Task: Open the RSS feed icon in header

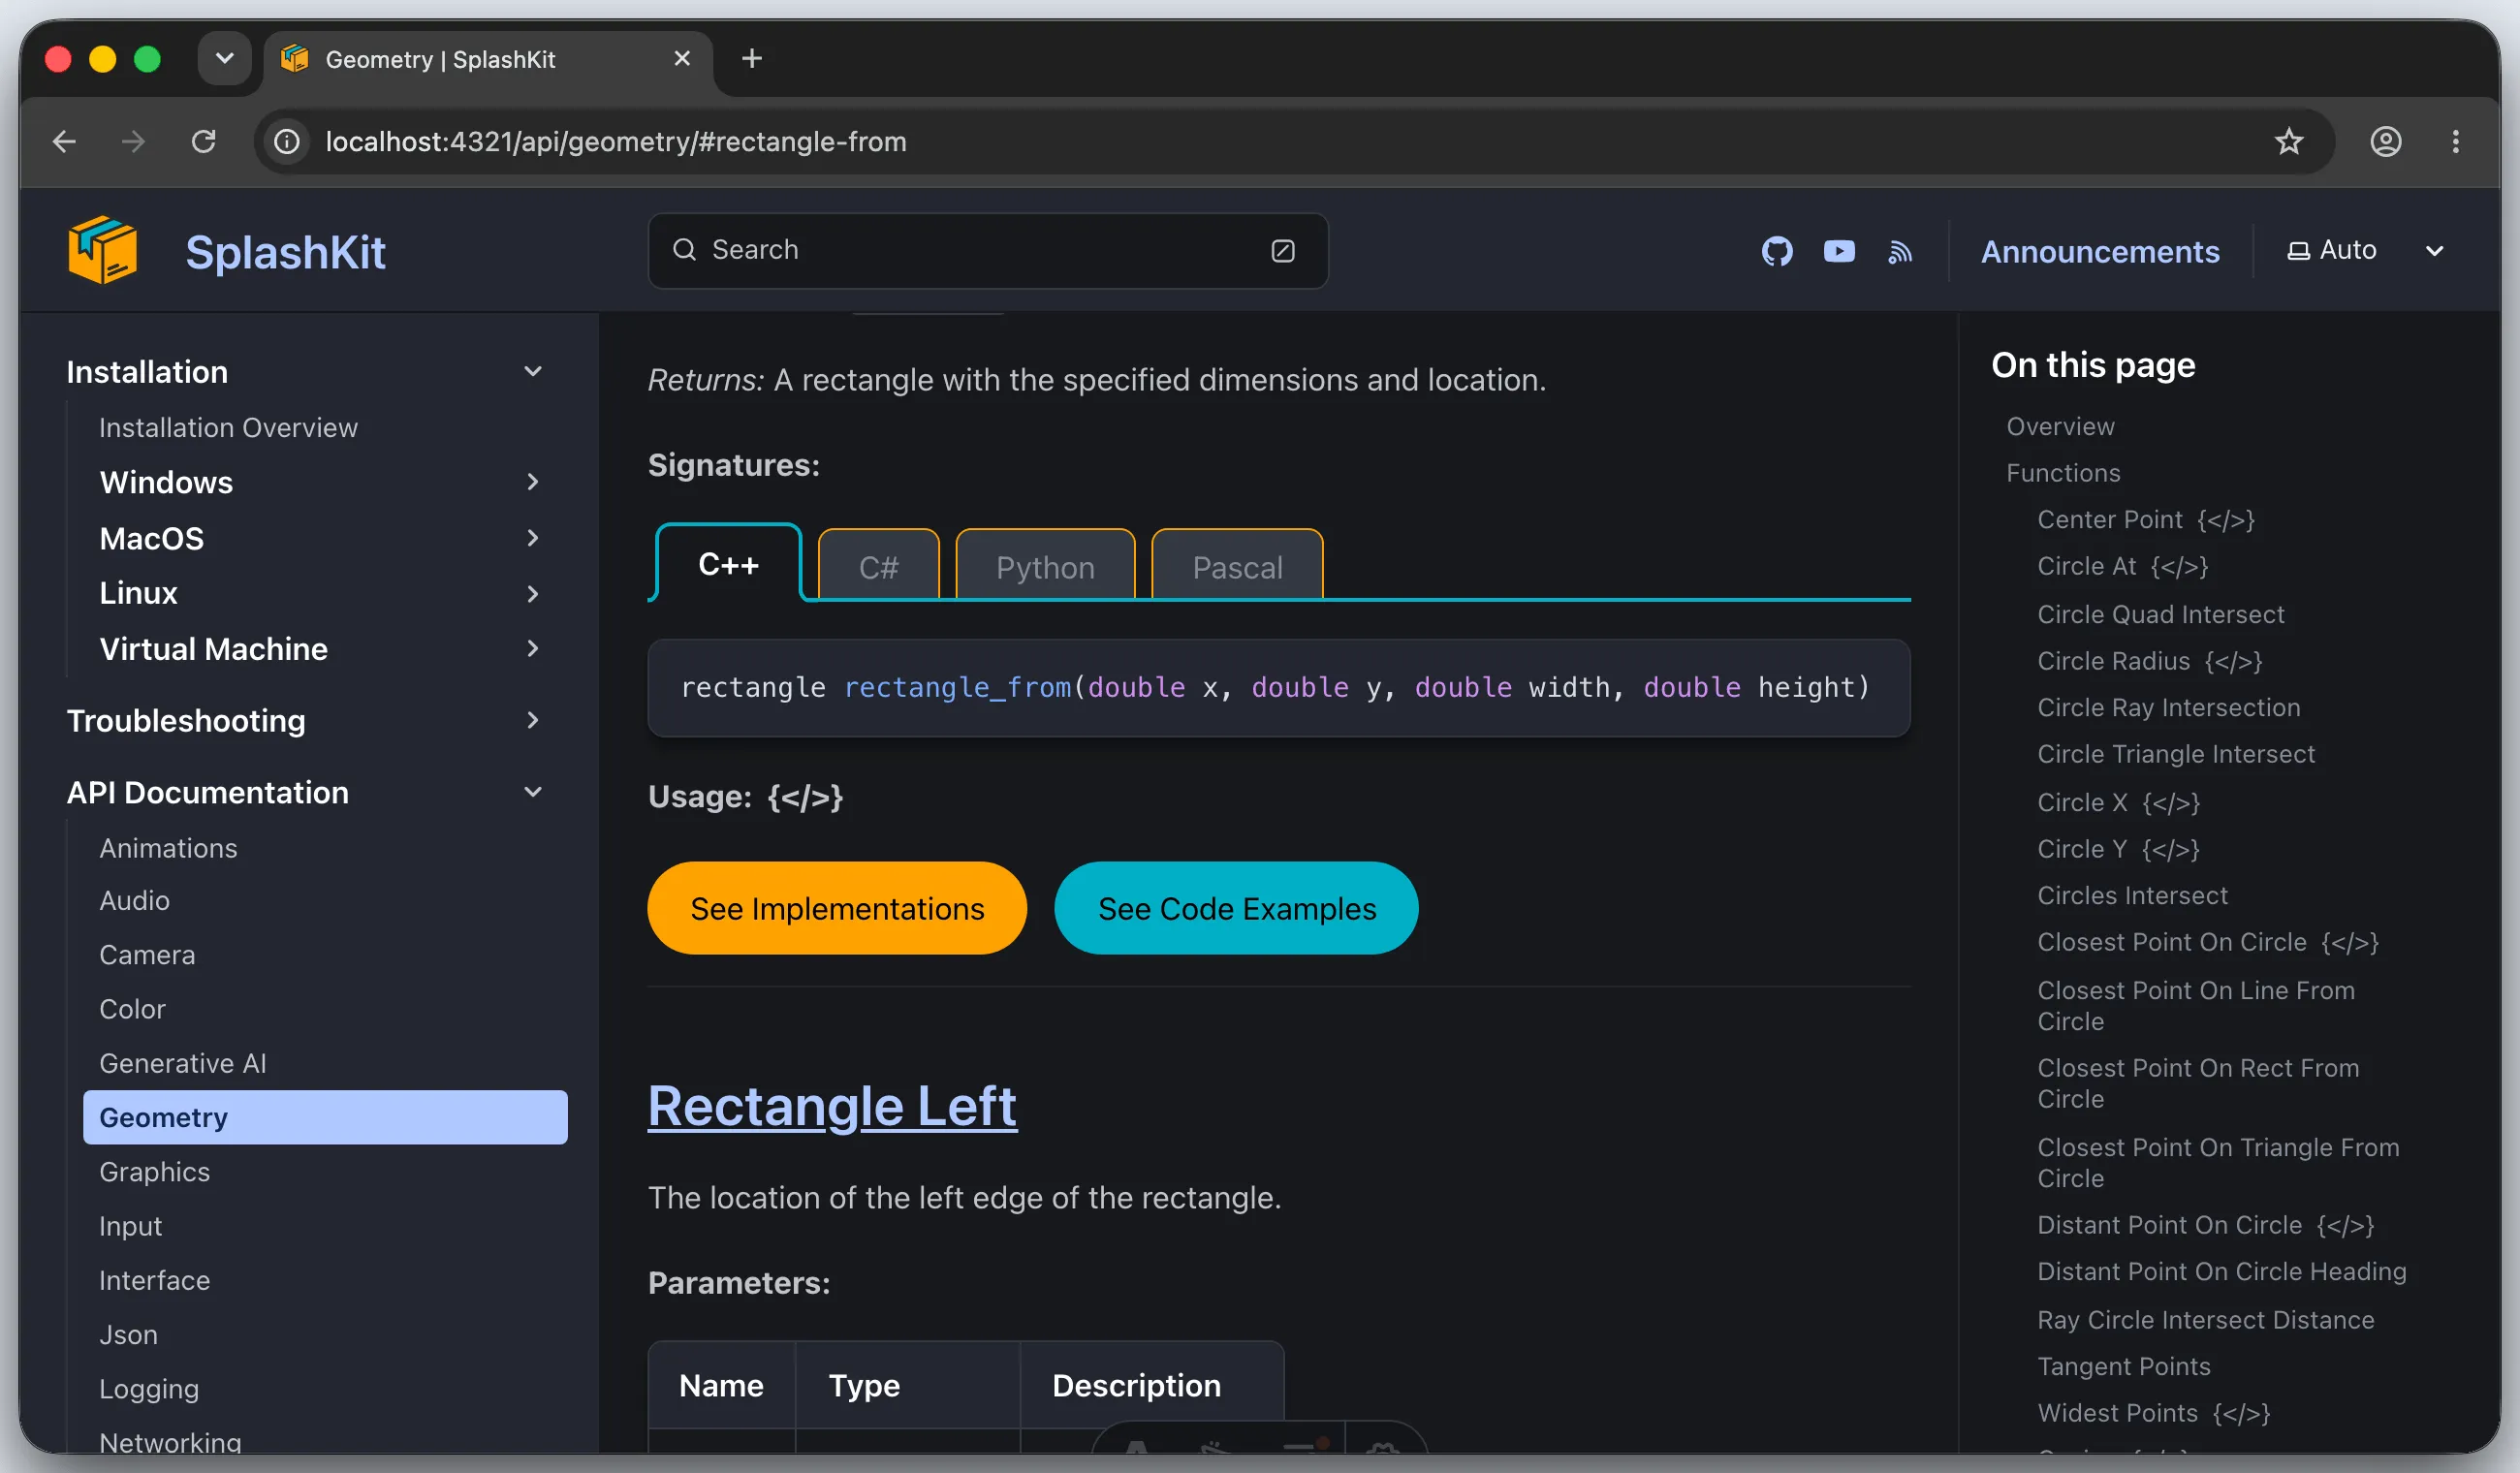Action: (x=1900, y=251)
